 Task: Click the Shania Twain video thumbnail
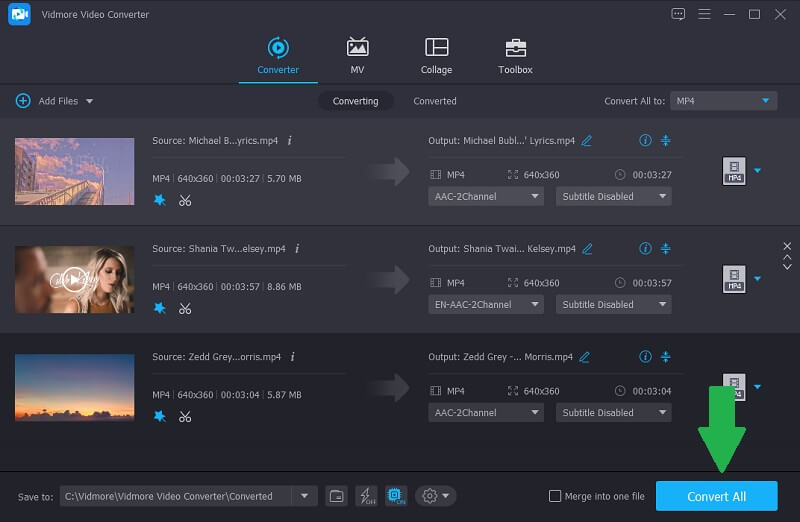75,279
